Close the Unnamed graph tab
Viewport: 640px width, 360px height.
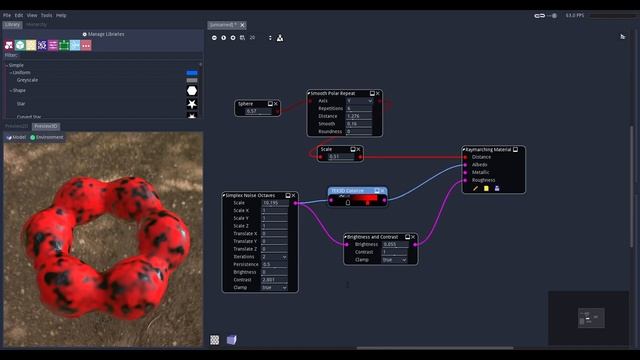242,25
